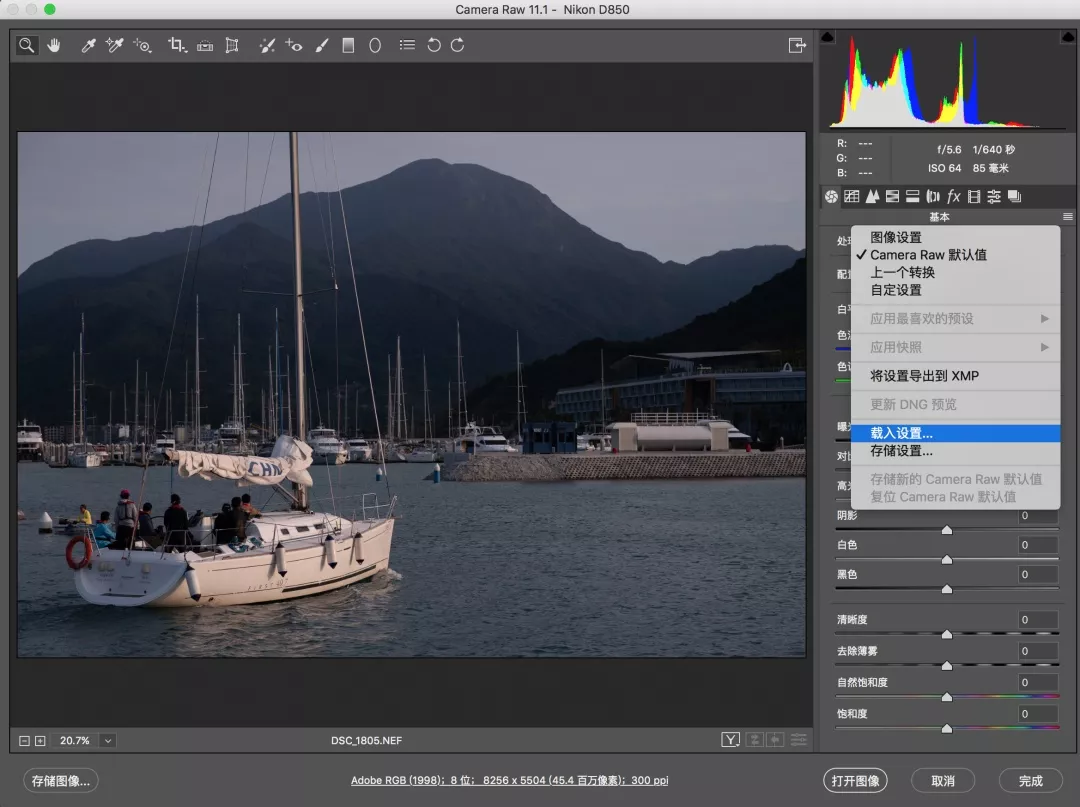Click the 打开图像 button

pos(855,781)
